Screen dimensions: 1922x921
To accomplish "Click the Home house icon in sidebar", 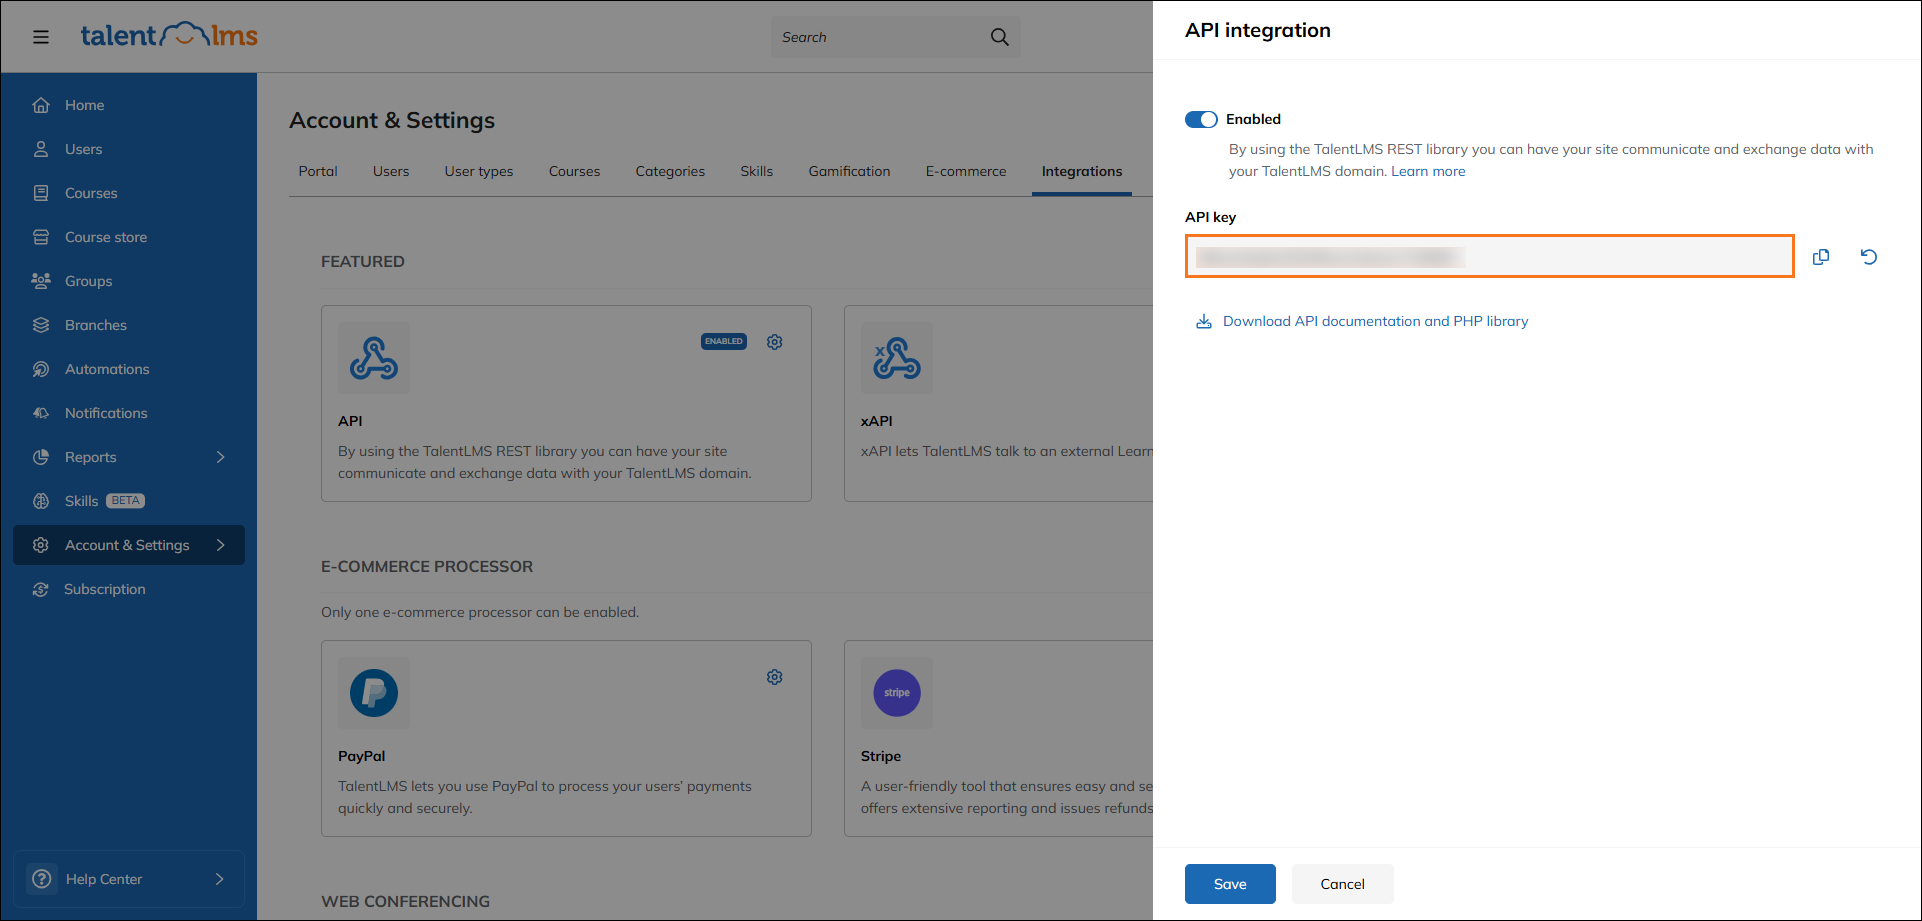I will (41, 105).
